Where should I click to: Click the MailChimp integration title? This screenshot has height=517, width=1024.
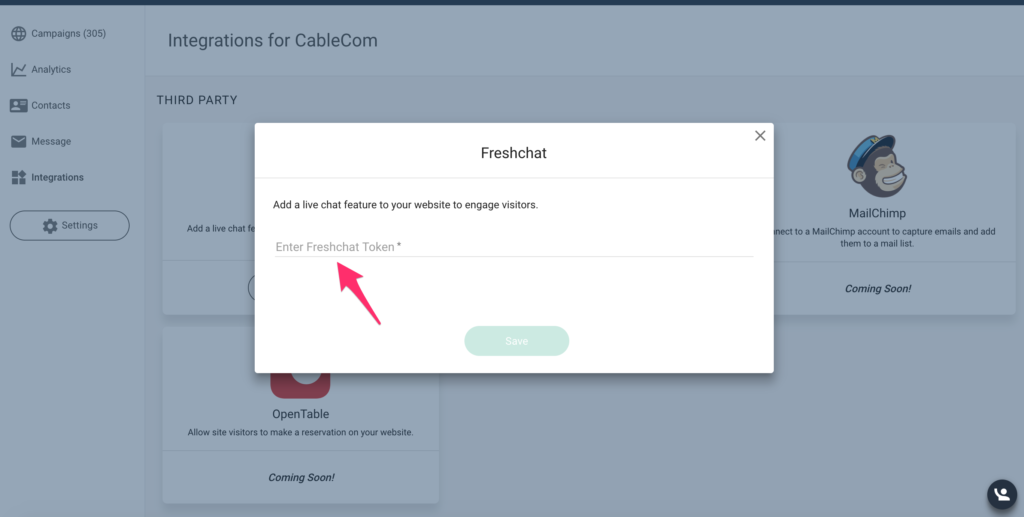click(x=877, y=213)
